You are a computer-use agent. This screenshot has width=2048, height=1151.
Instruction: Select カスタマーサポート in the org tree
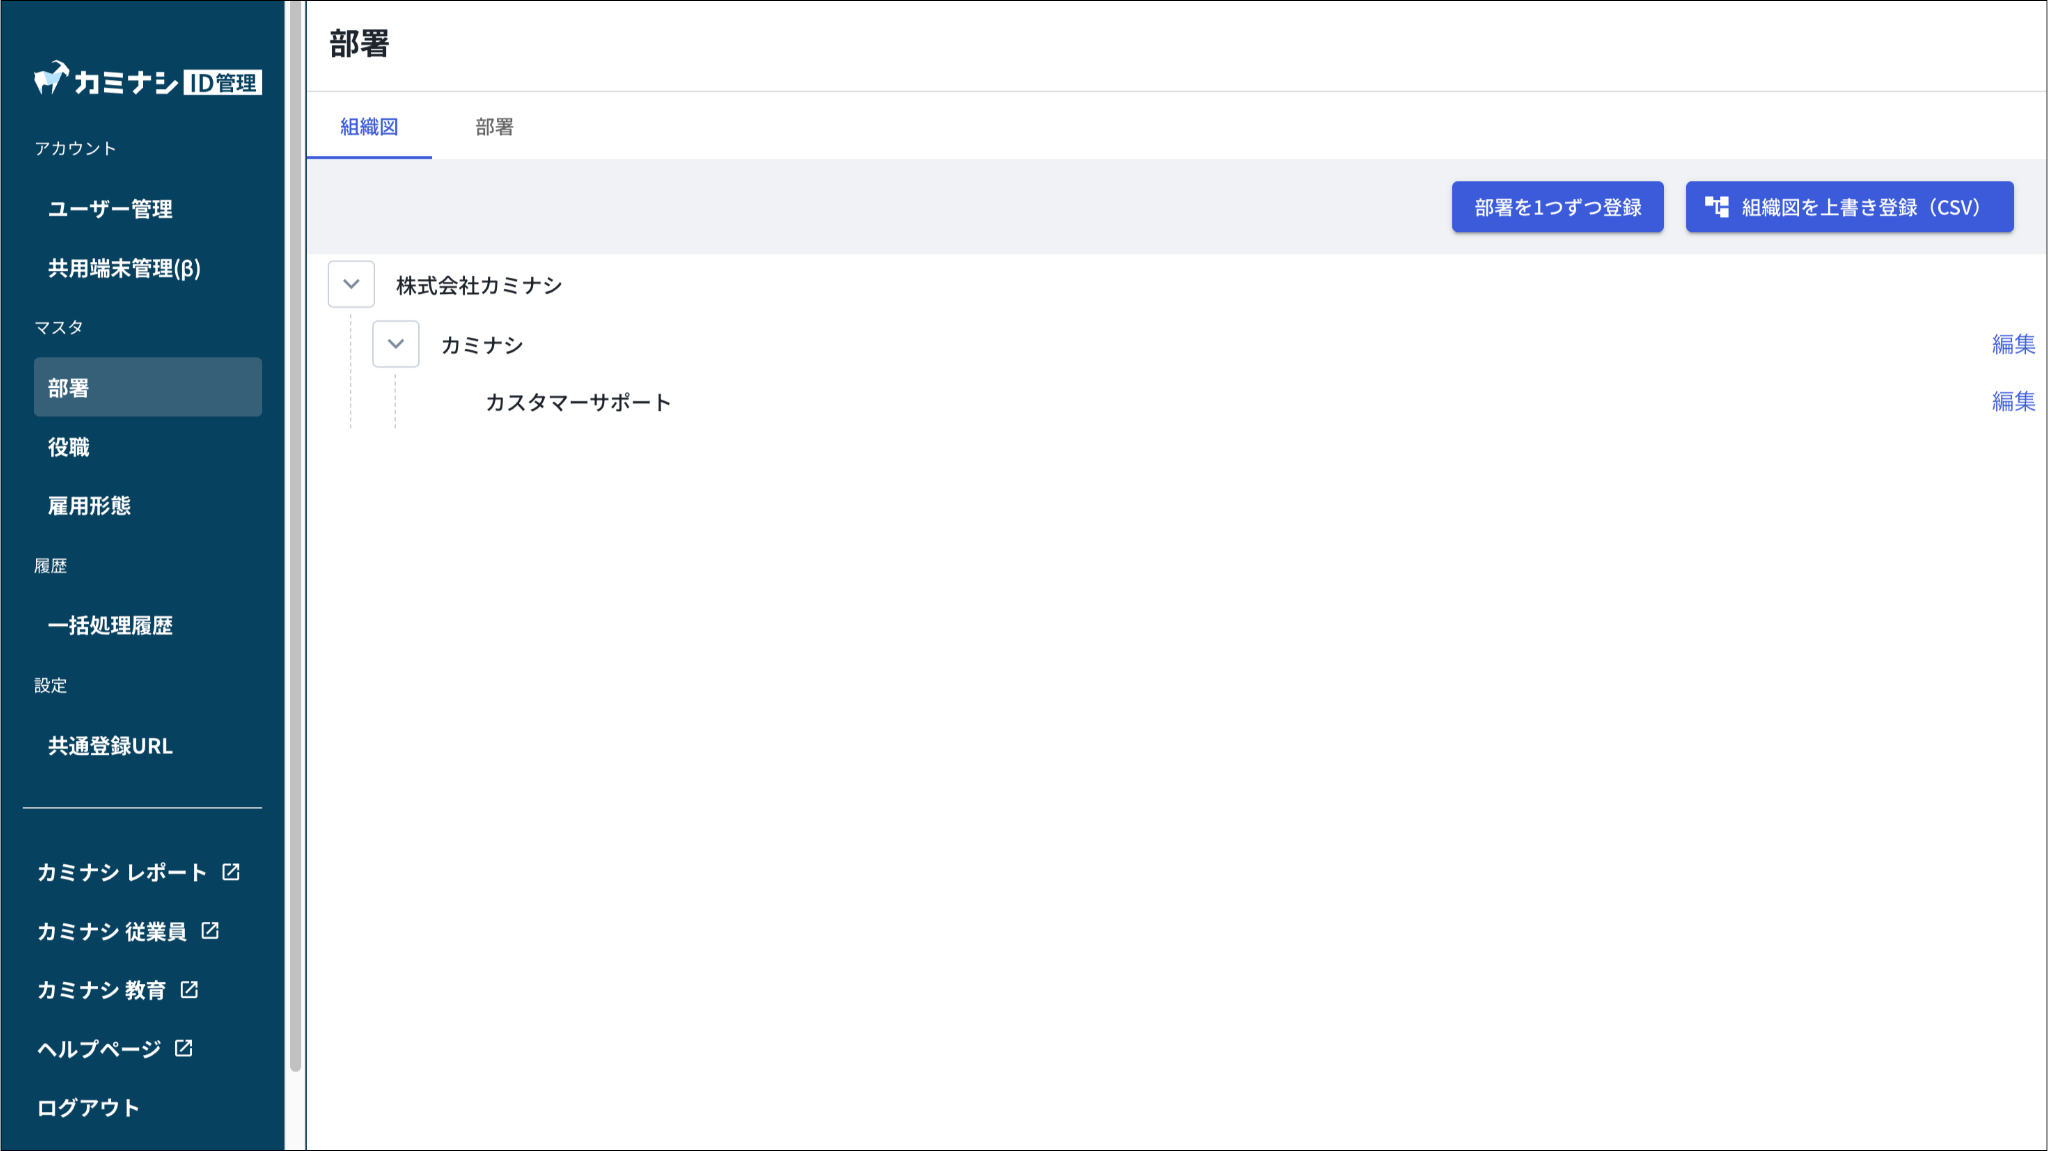coord(578,402)
